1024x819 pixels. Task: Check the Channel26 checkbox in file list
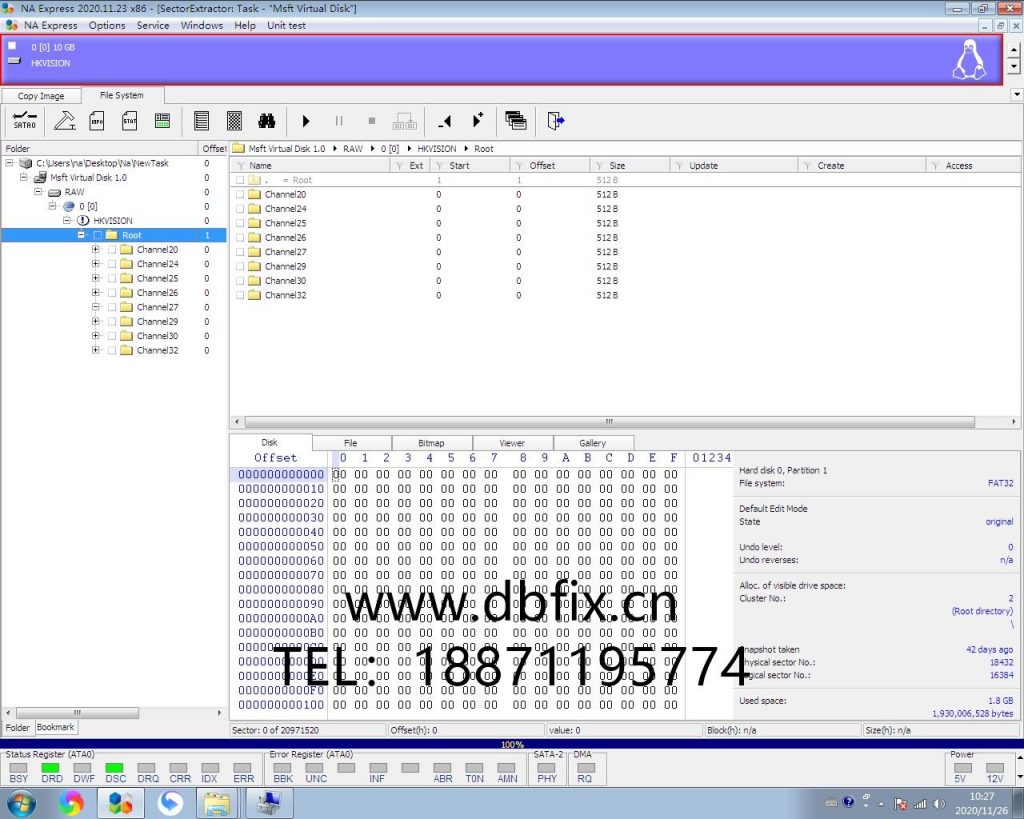coord(240,238)
